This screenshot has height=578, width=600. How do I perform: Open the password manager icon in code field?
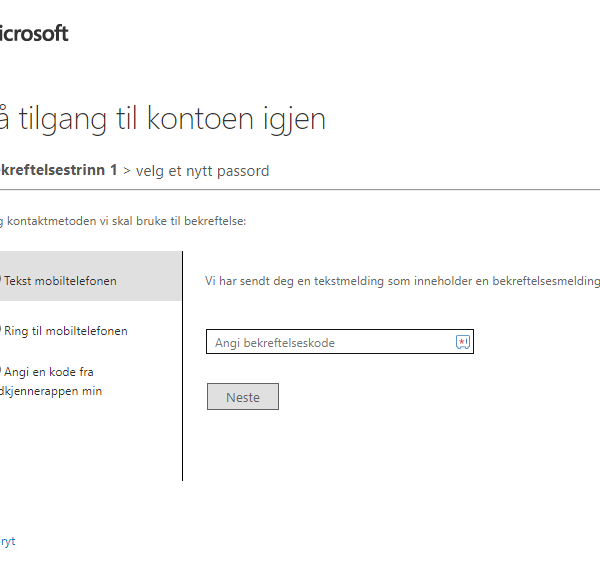point(463,342)
